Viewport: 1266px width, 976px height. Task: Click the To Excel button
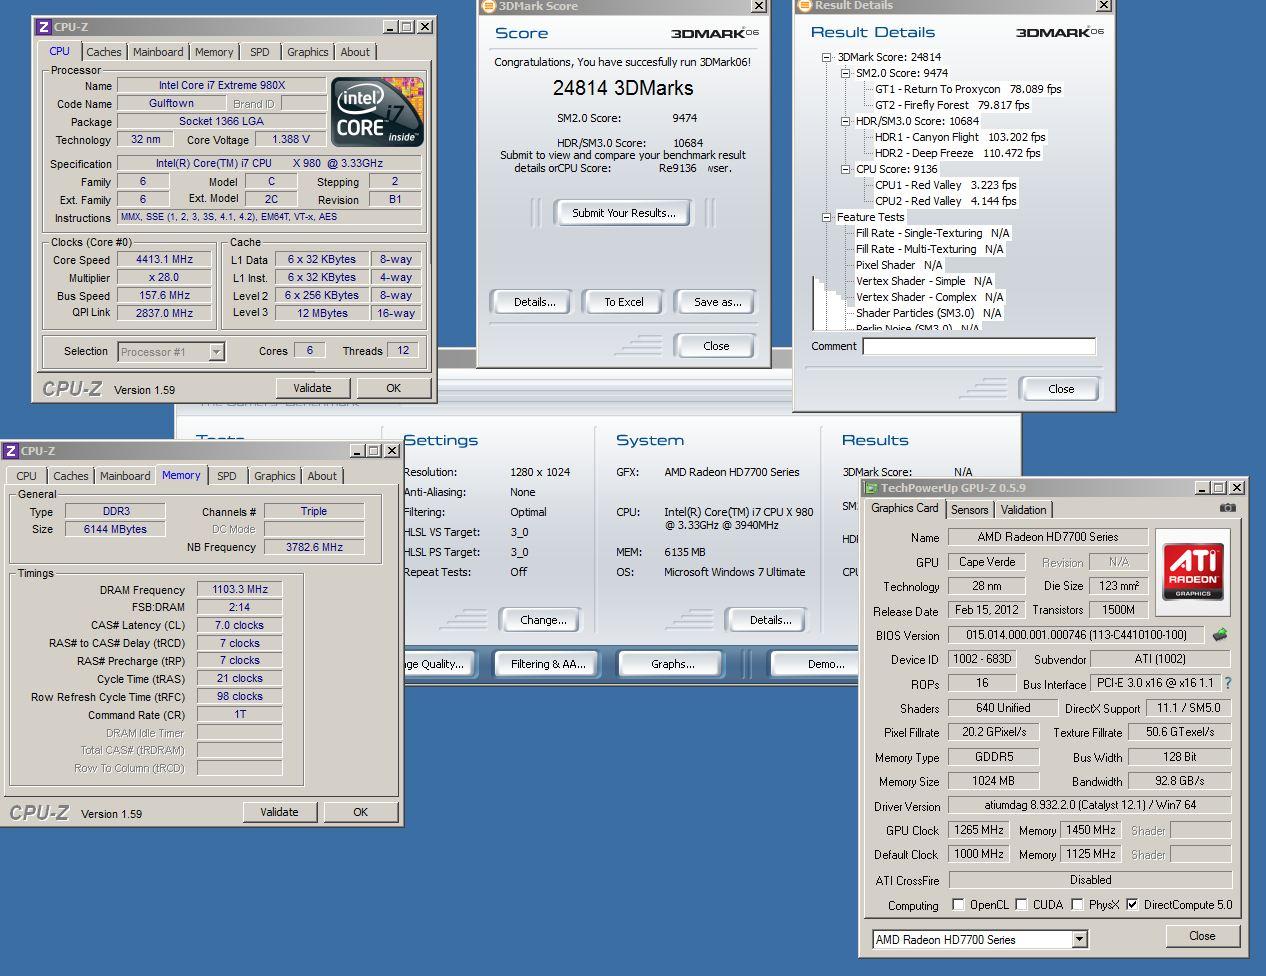(623, 301)
